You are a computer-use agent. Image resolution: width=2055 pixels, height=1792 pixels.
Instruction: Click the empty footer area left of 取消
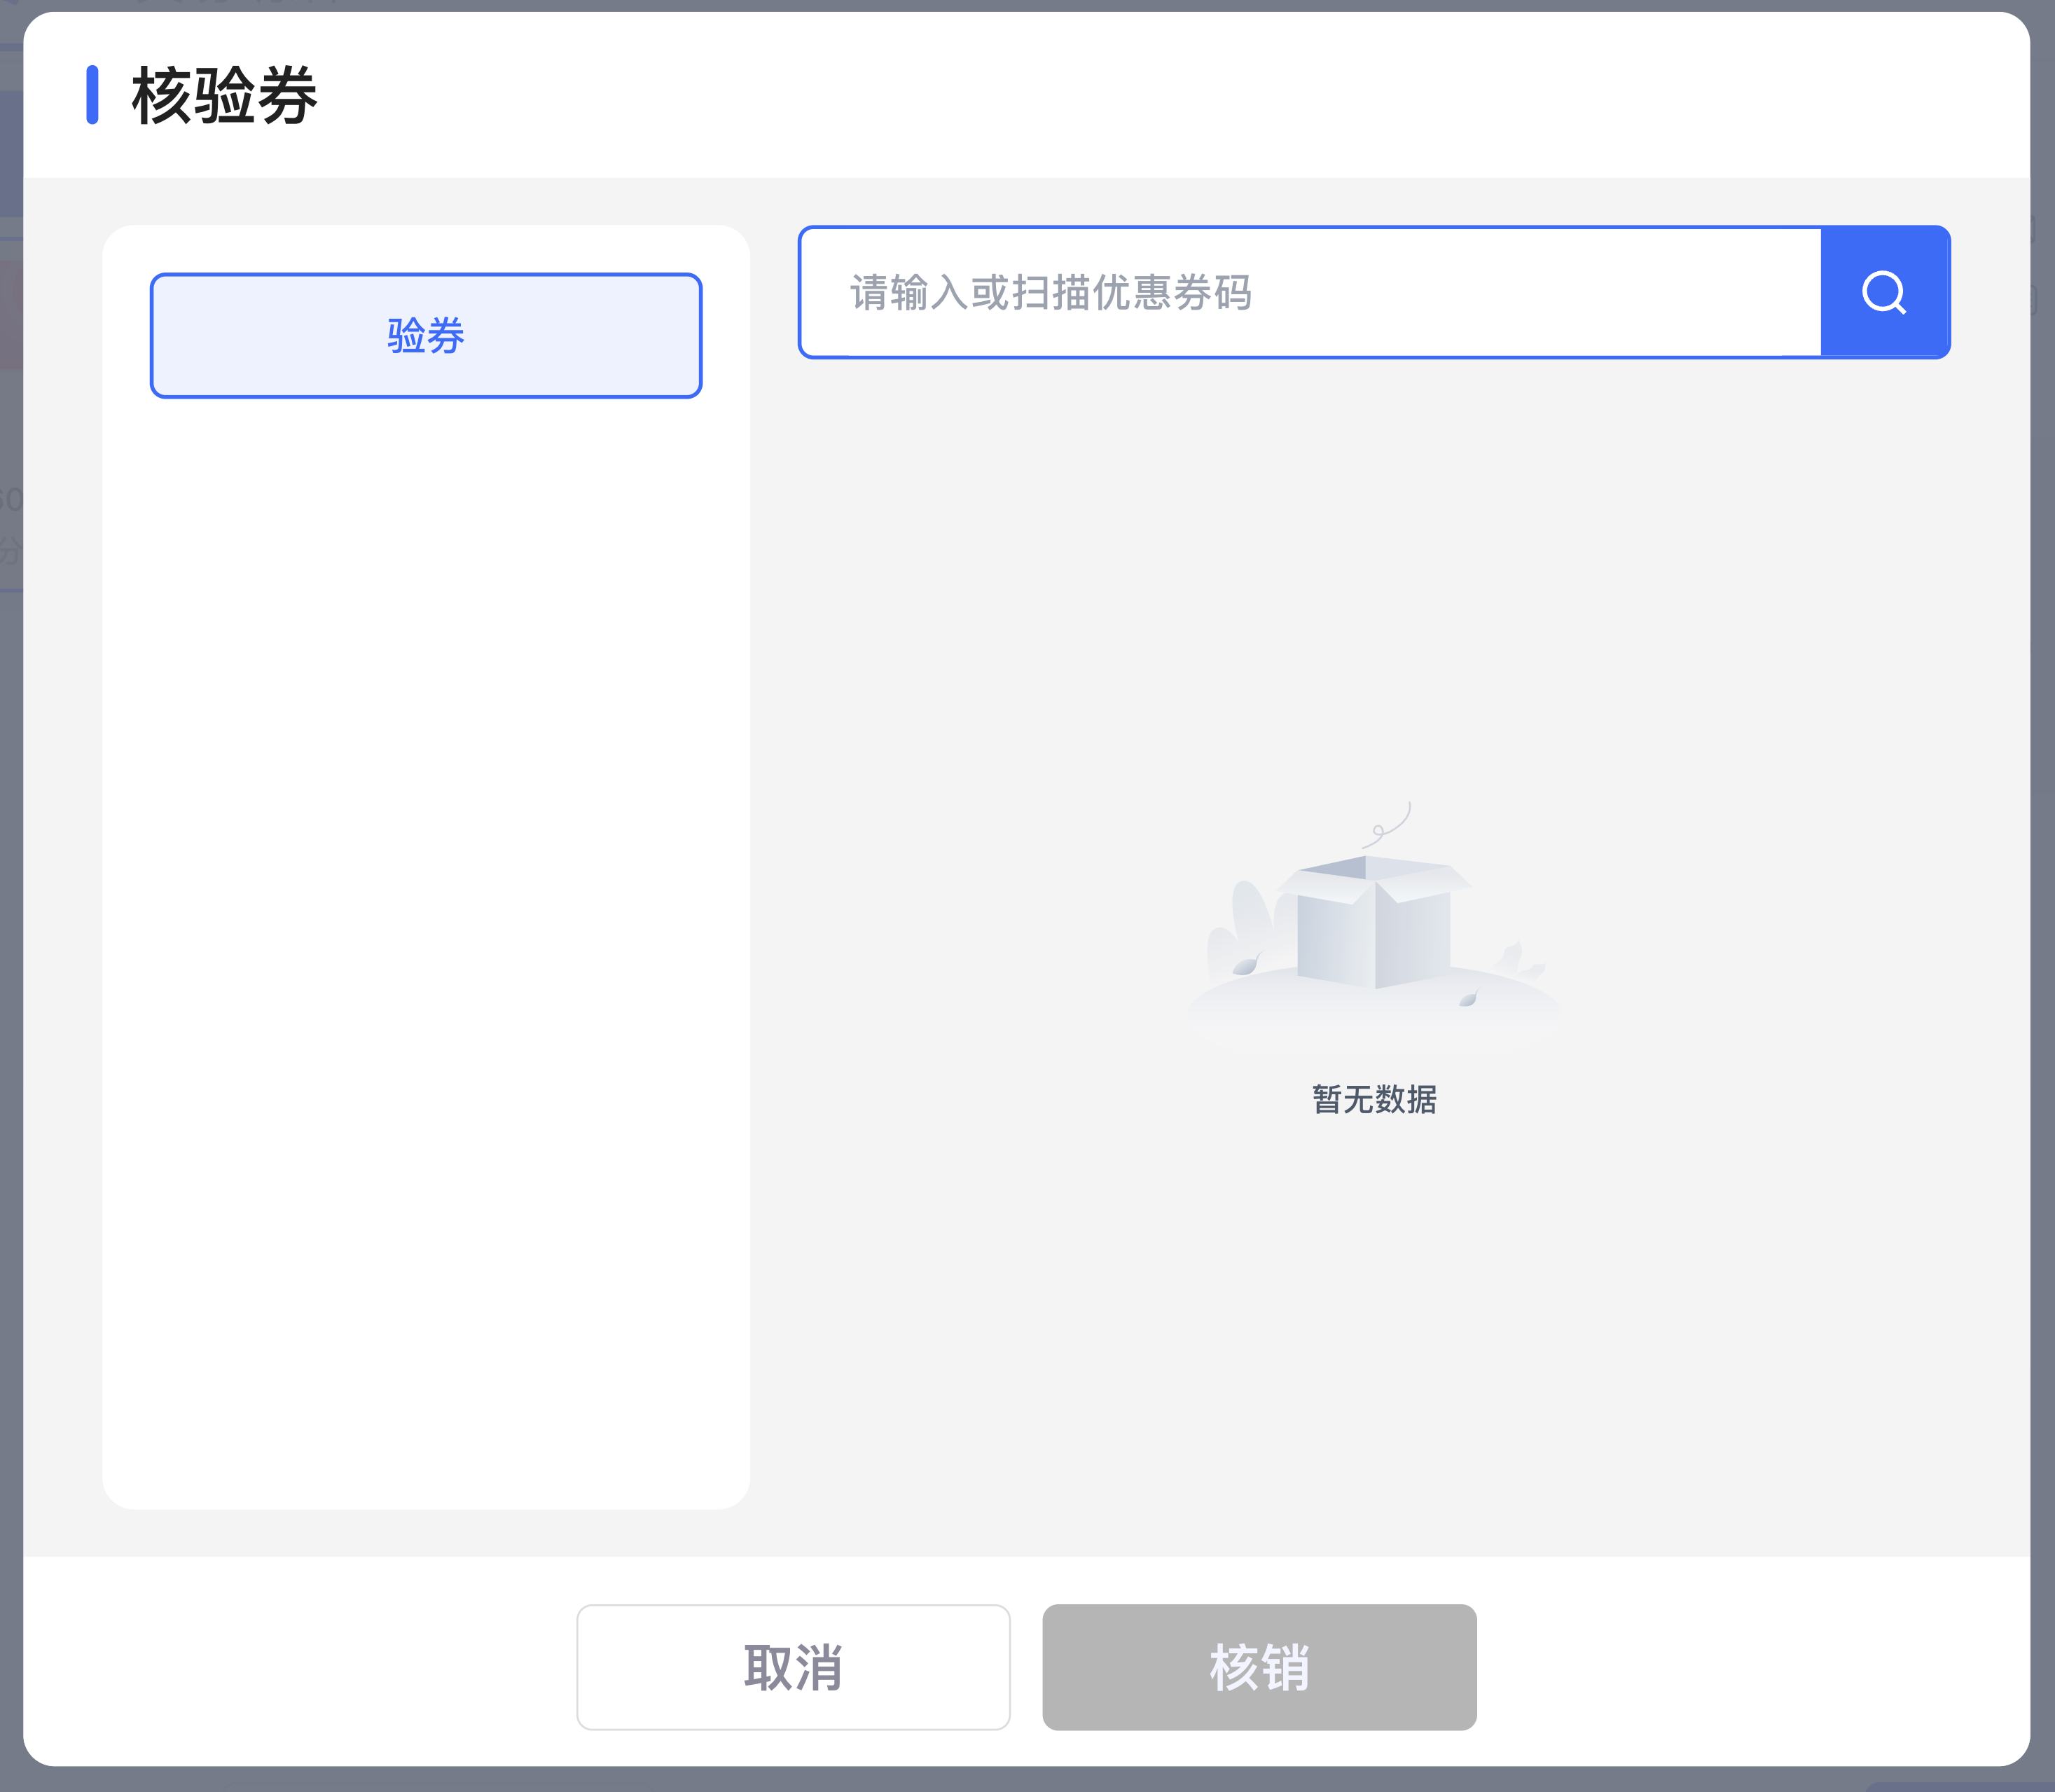tap(300, 1667)
